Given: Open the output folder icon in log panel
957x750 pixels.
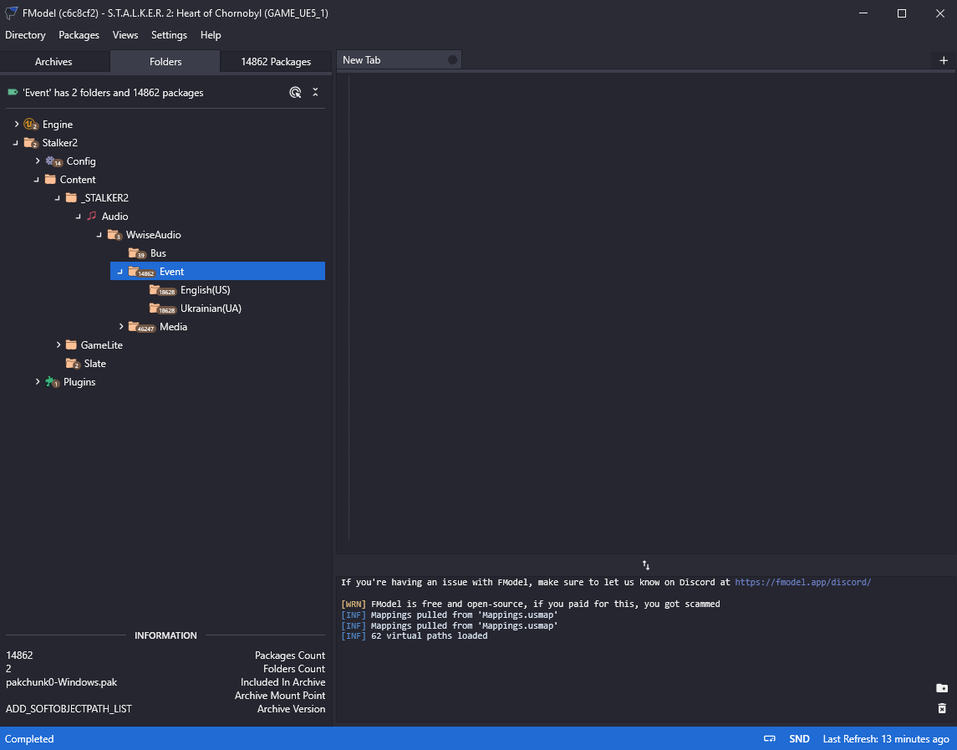Looking at the screenshot, I should point(942,688).
